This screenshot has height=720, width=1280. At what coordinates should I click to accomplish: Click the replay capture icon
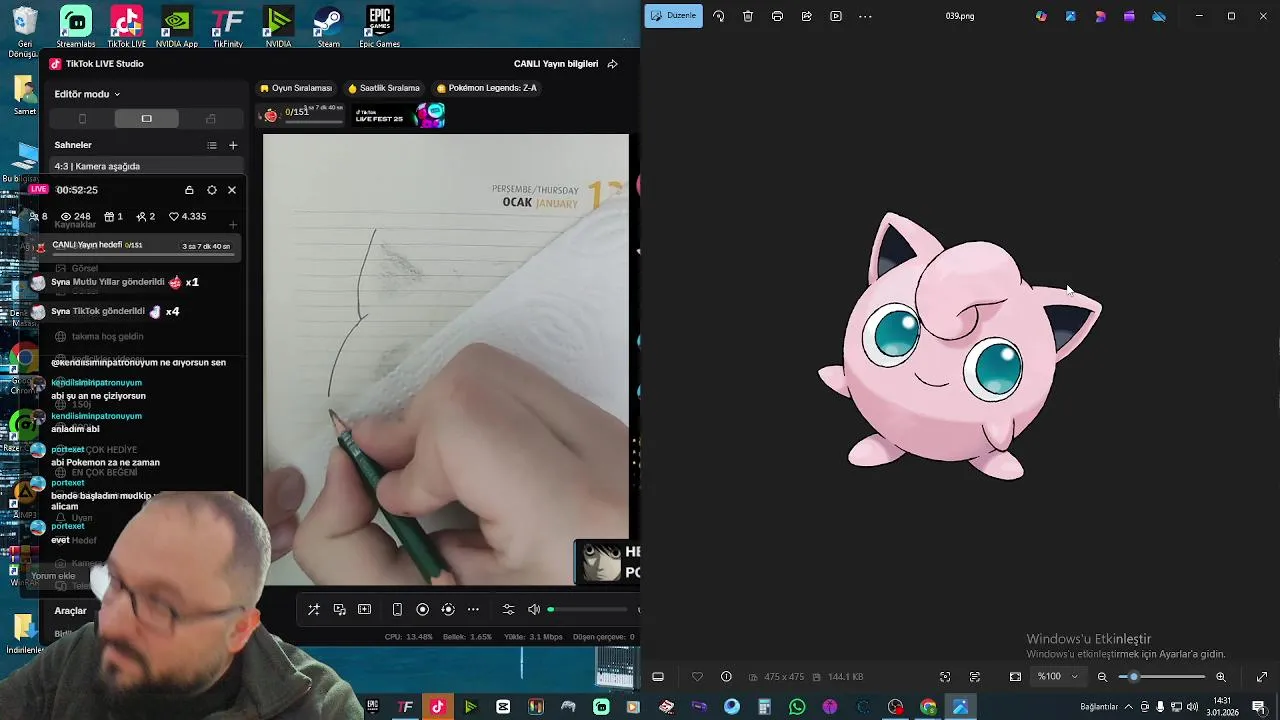(x=448, y=609)
